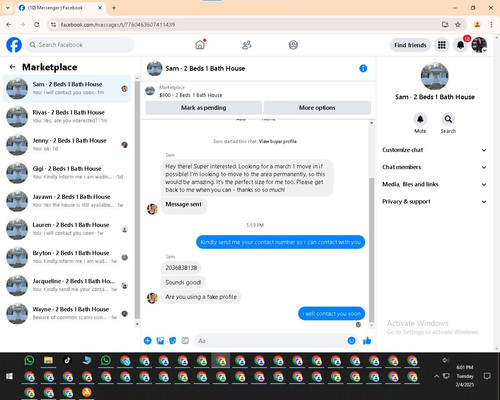Click message 'Are you using a fake profile'
Screen dimensions: 500x400
(201, 297)
